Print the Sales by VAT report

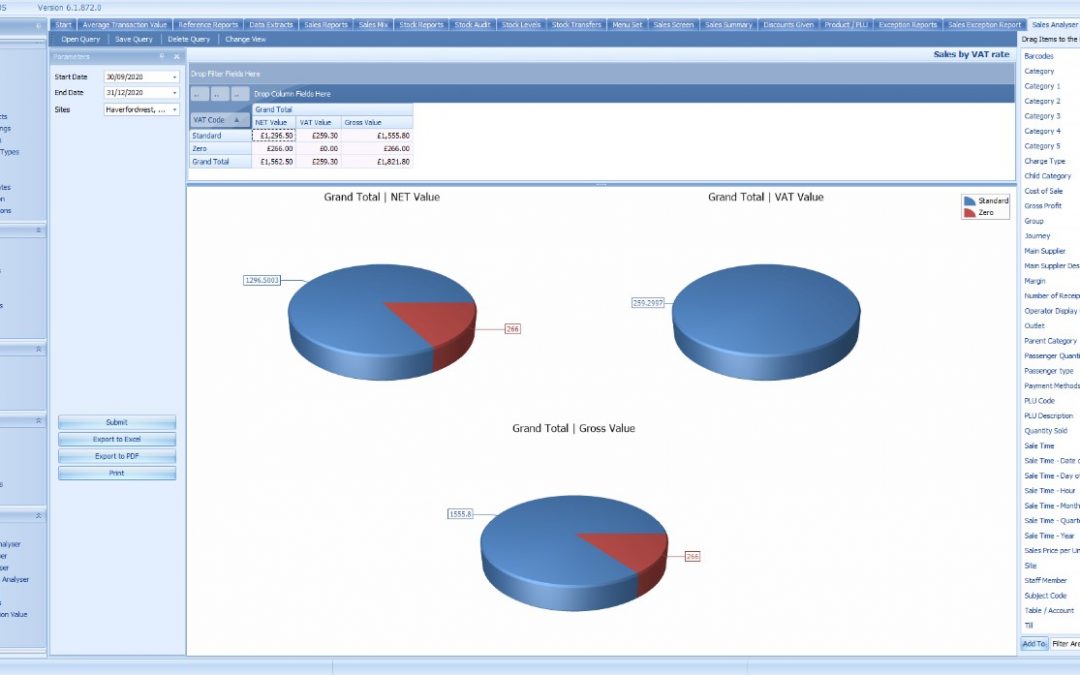[116, 472]
